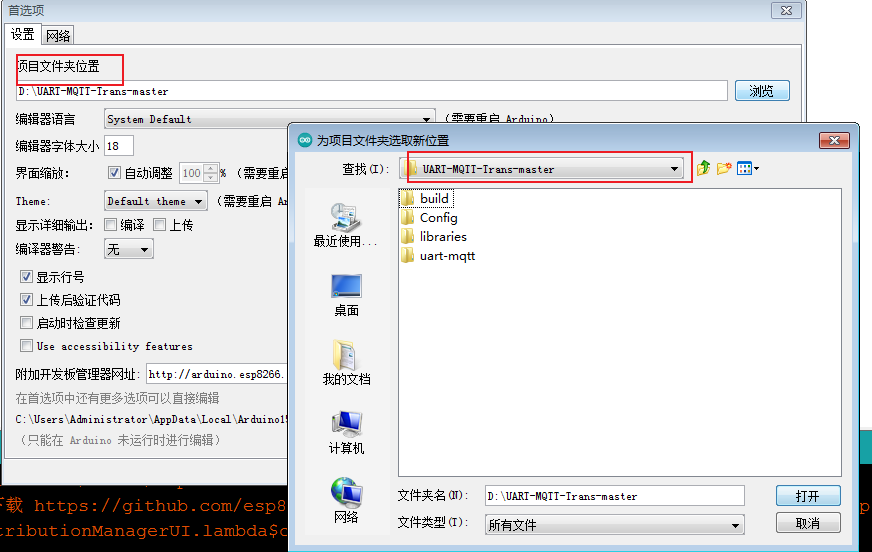Image resolution: width=872 pixels, height=552 pixels.
Task: Select the uart-mqtt folder
Action: (446, 256)
